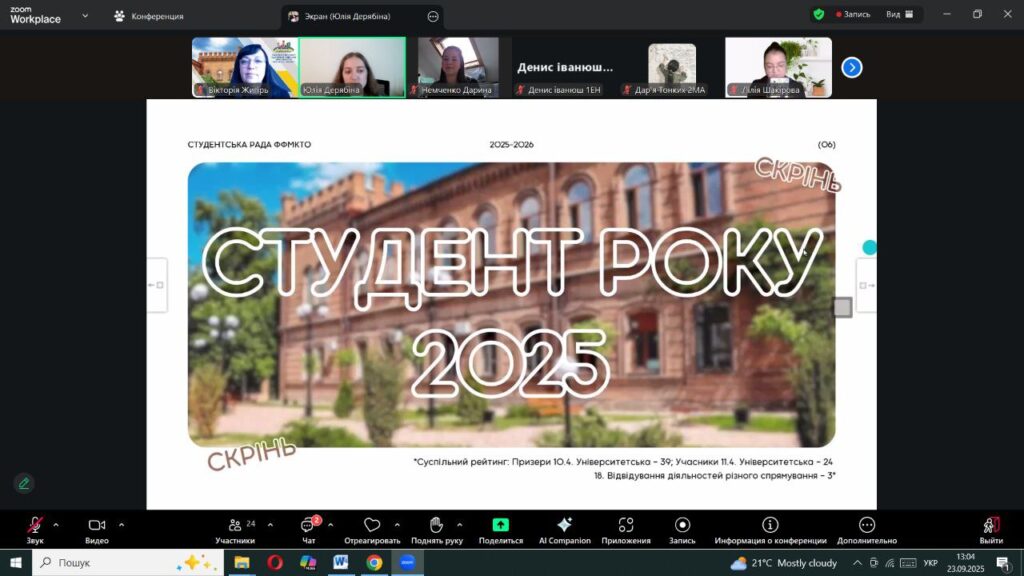Show next participants with blue arrow
This screenshot has height=576, width=1024.
point(851,67)
